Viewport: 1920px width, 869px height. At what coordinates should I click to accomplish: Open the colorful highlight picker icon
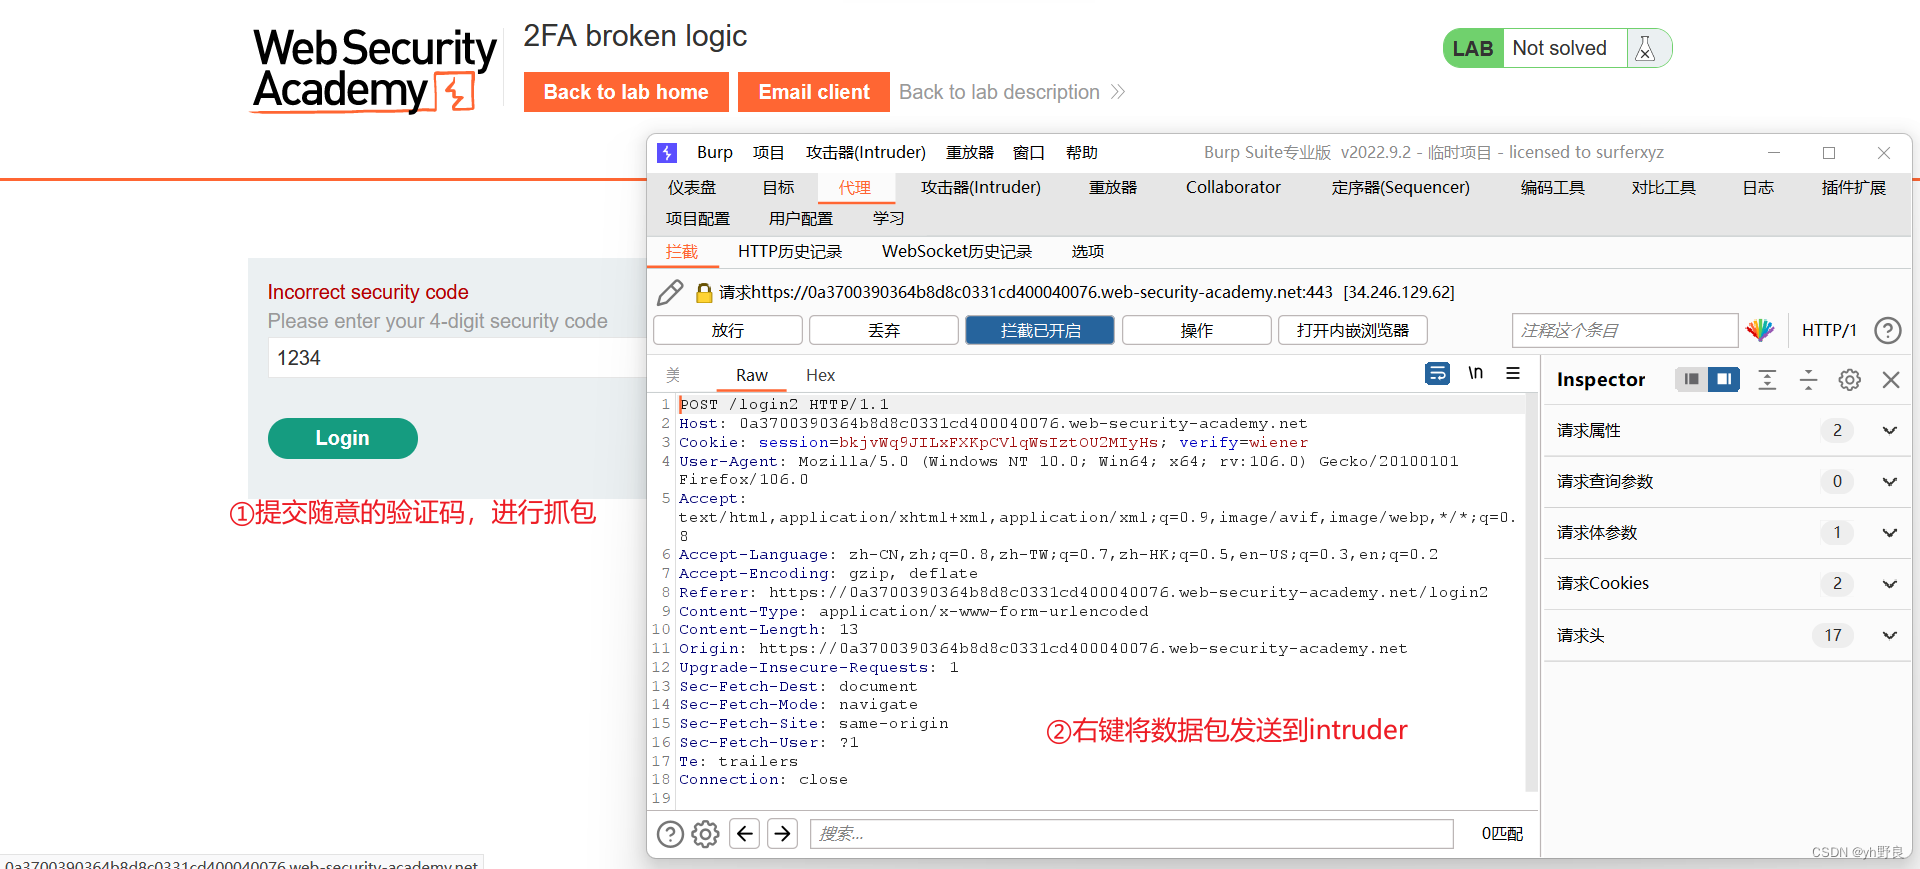coord(1760,330)
